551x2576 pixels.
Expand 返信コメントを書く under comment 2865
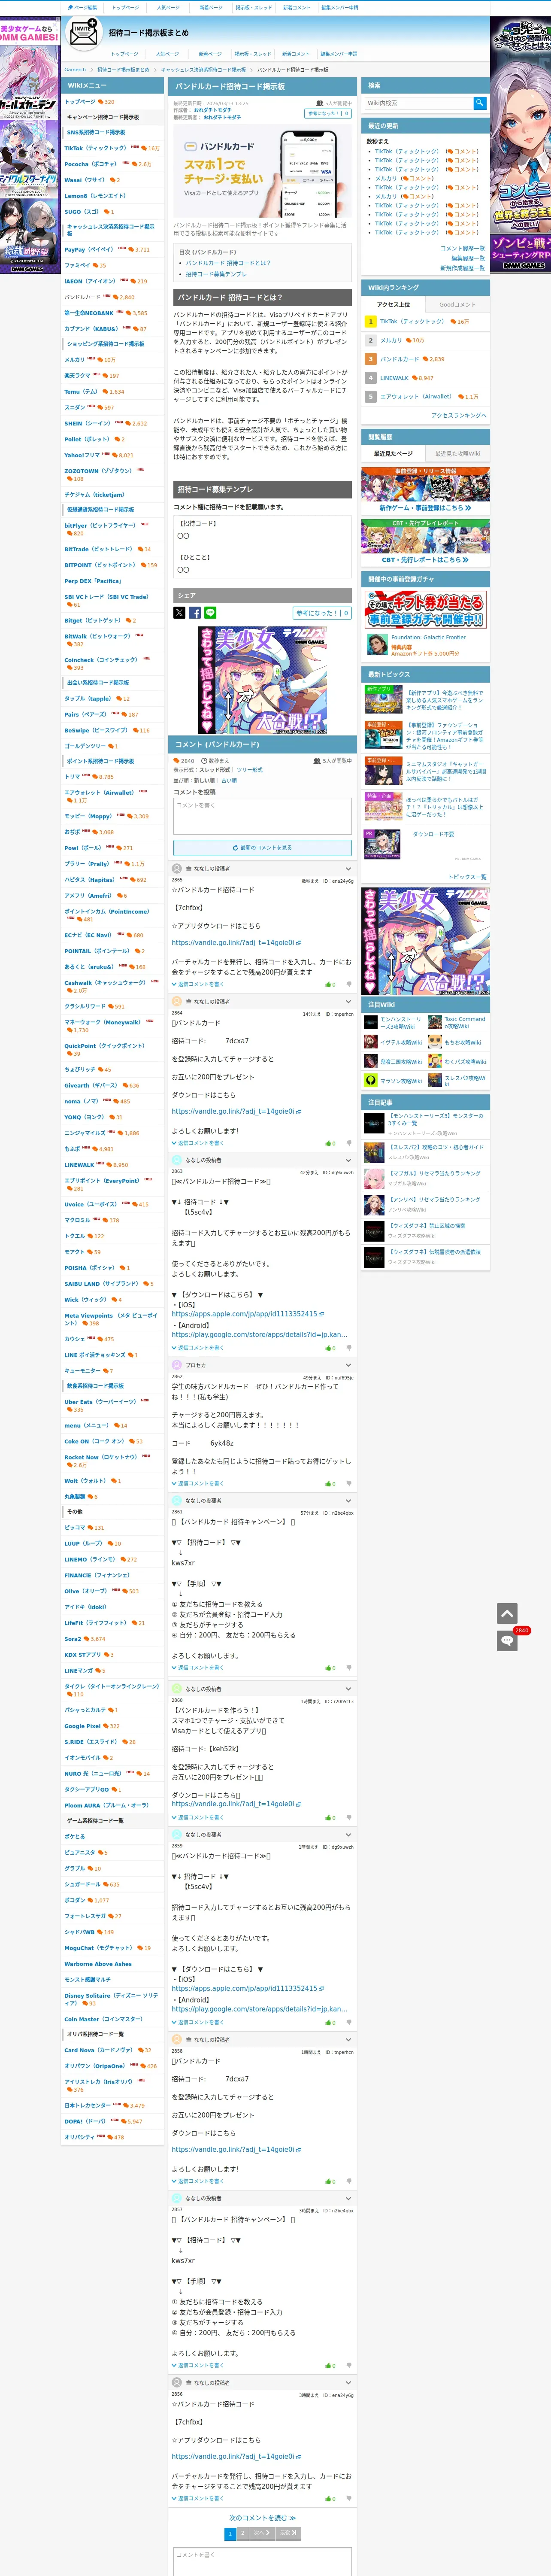198,984
